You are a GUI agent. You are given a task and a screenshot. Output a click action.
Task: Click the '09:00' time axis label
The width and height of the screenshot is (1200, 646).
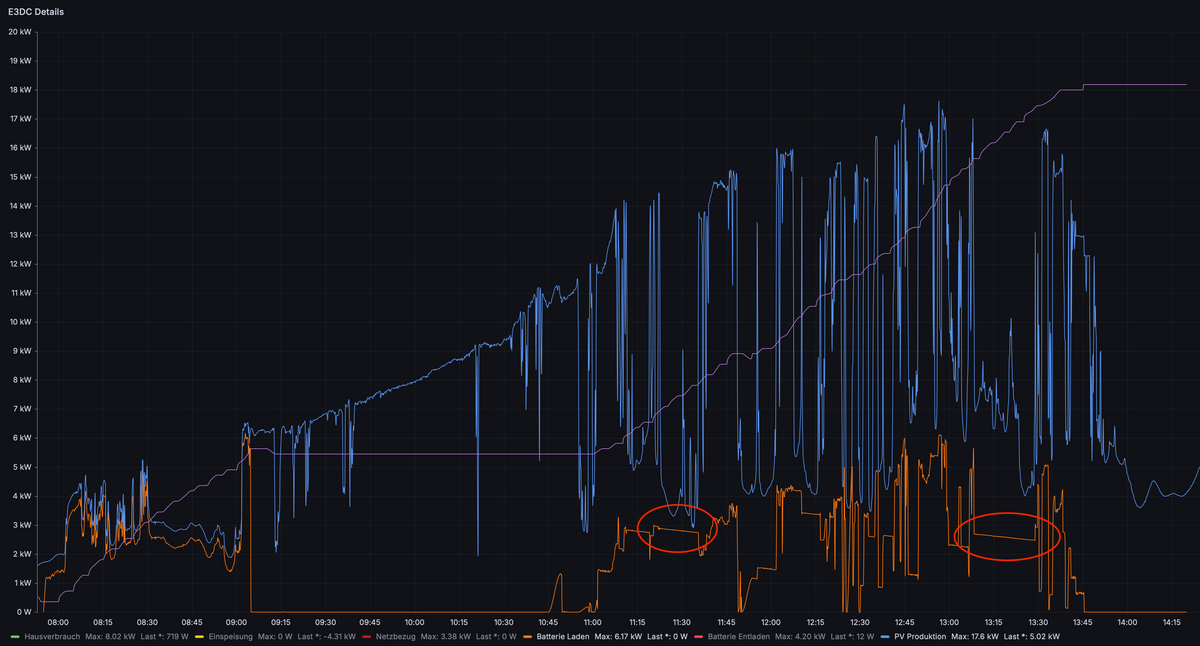(236, 622)
